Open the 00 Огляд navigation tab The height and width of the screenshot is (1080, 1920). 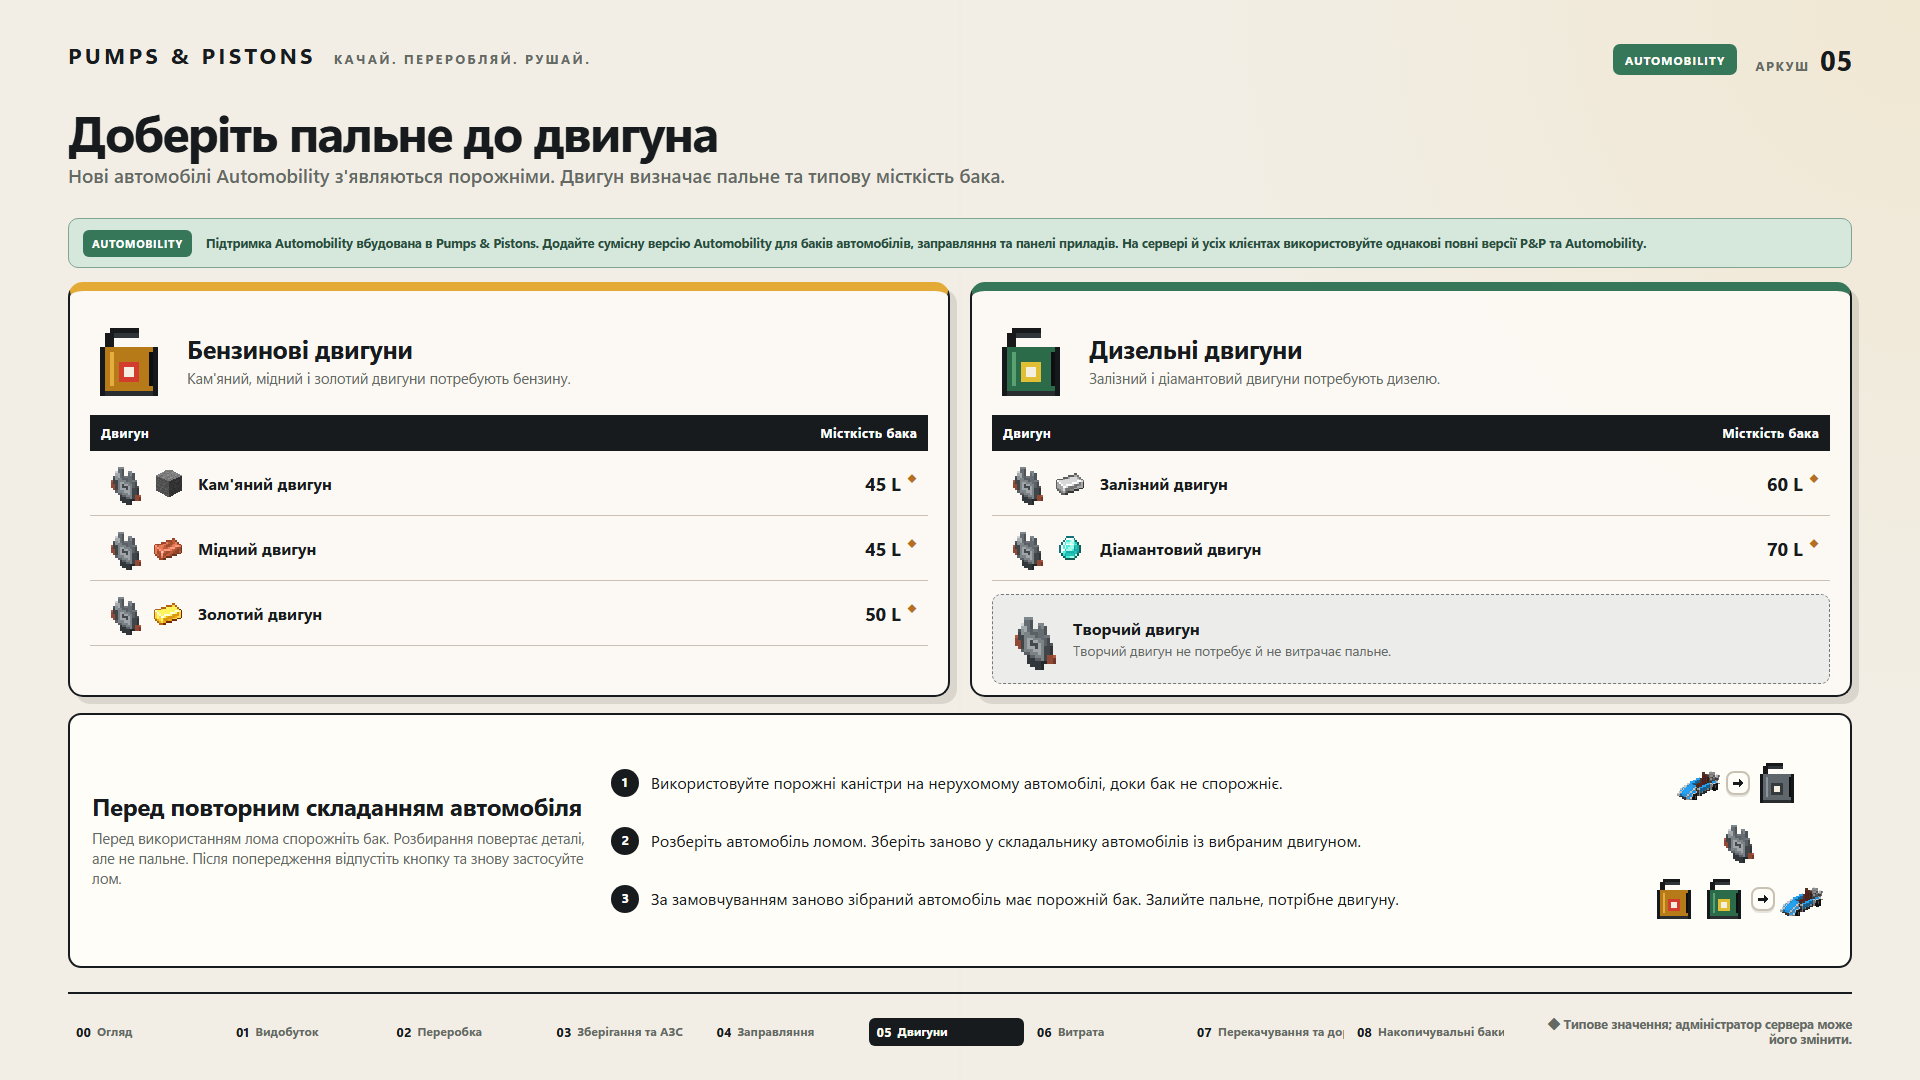(146, 1032)
